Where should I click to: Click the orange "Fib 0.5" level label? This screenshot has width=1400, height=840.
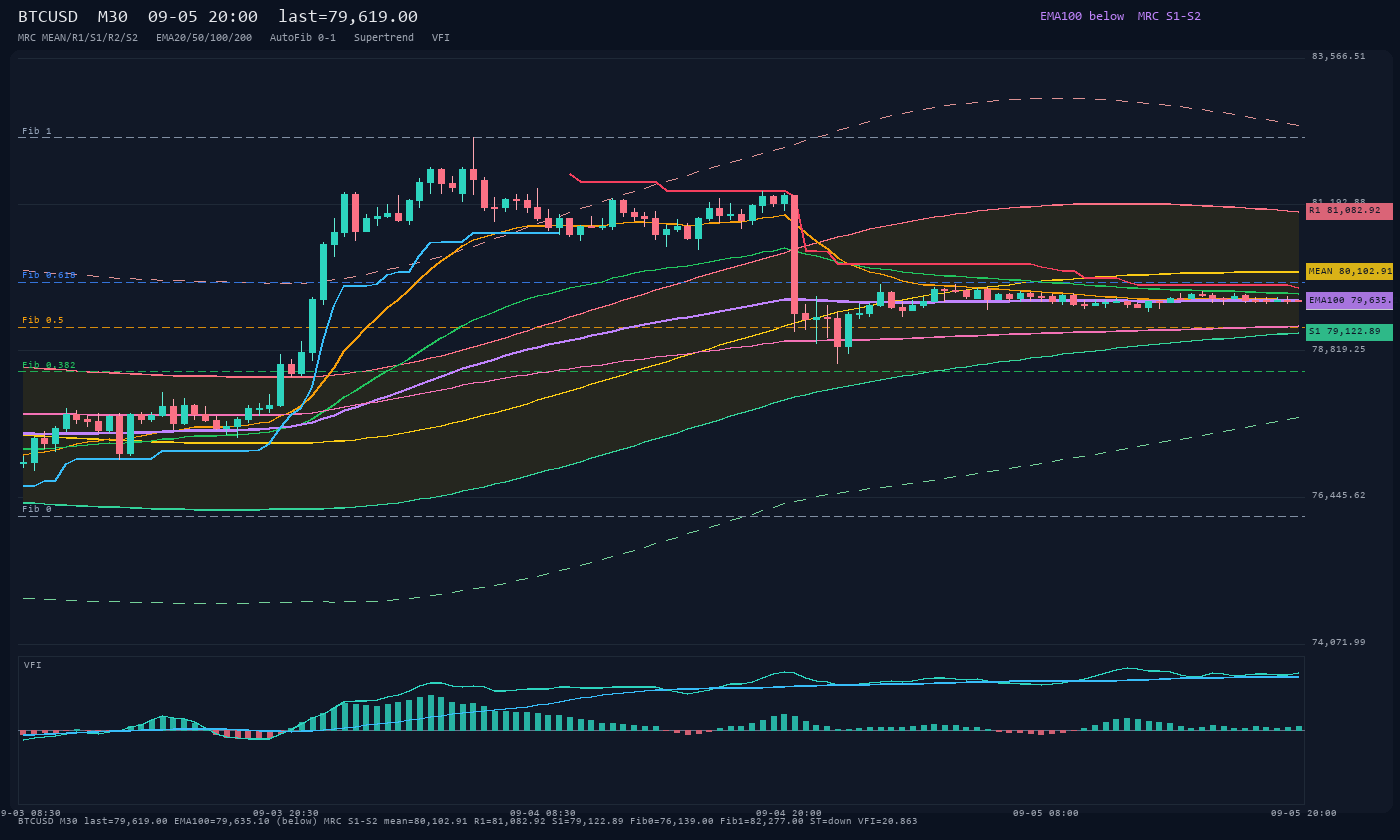tap(43, 321)
